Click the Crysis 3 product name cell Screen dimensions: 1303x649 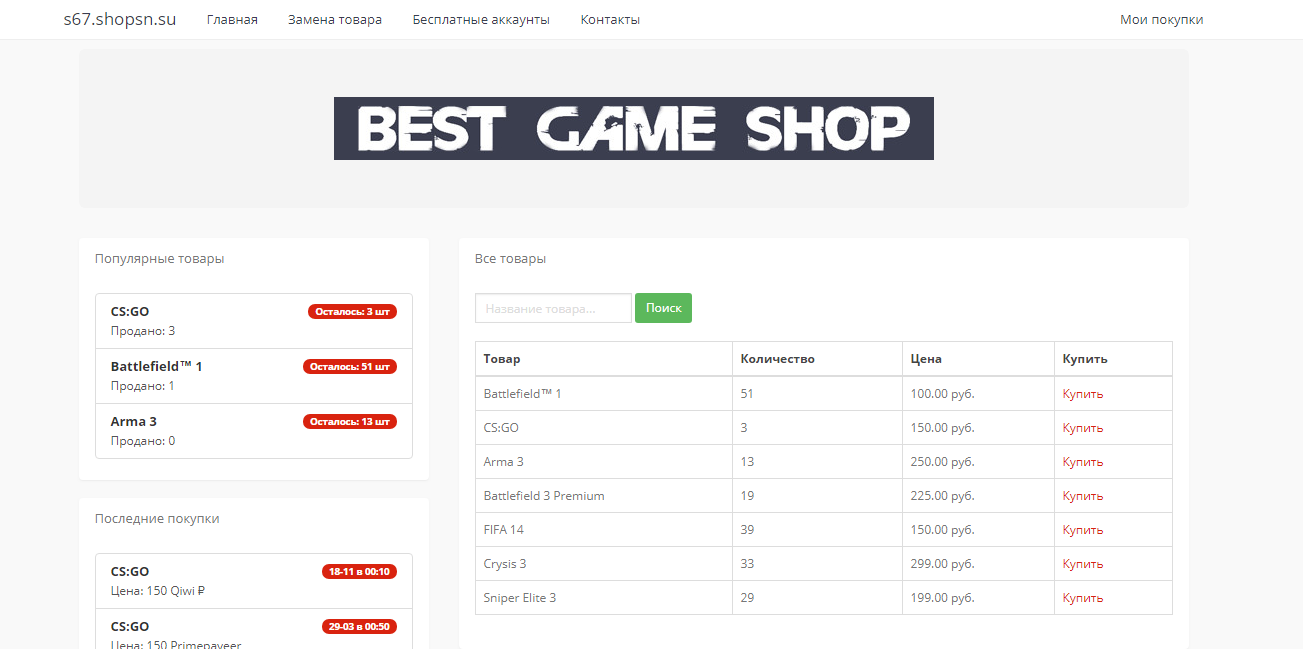(604, 564)
